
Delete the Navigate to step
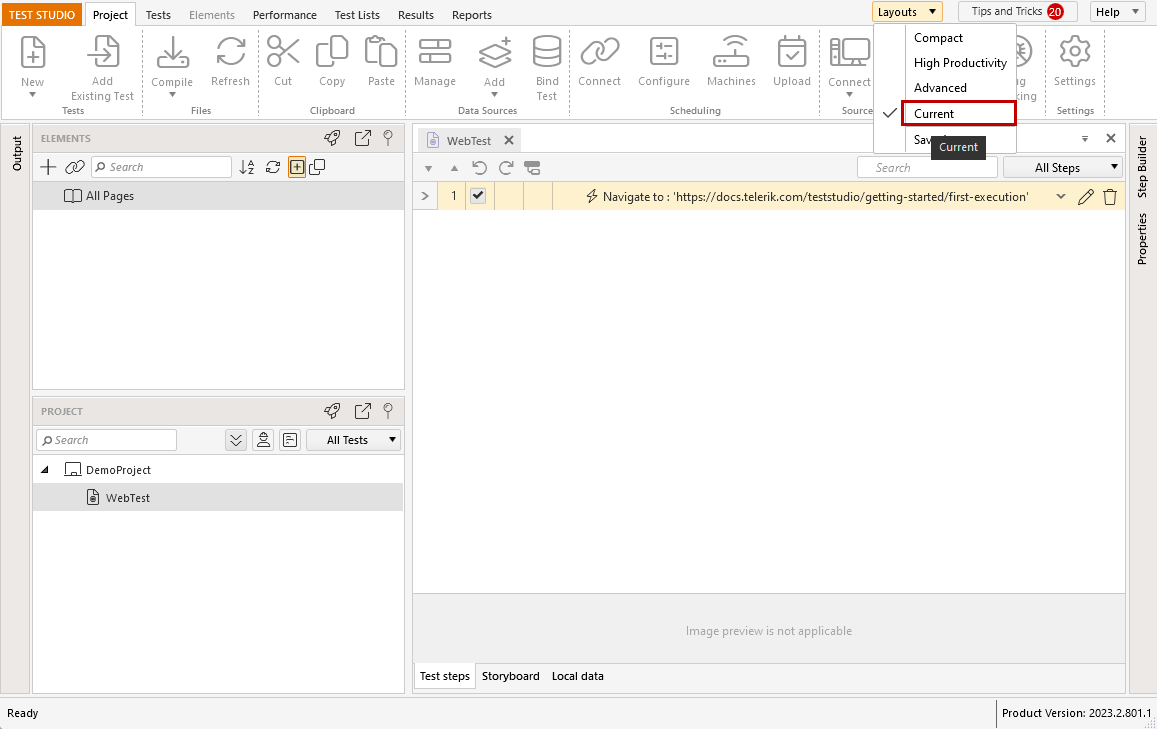pyautogui.click(x=1110, y=197)
